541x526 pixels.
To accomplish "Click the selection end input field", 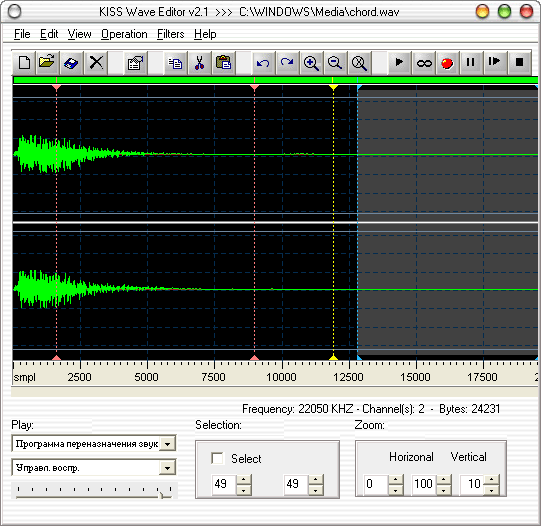I will click(296, 484).
